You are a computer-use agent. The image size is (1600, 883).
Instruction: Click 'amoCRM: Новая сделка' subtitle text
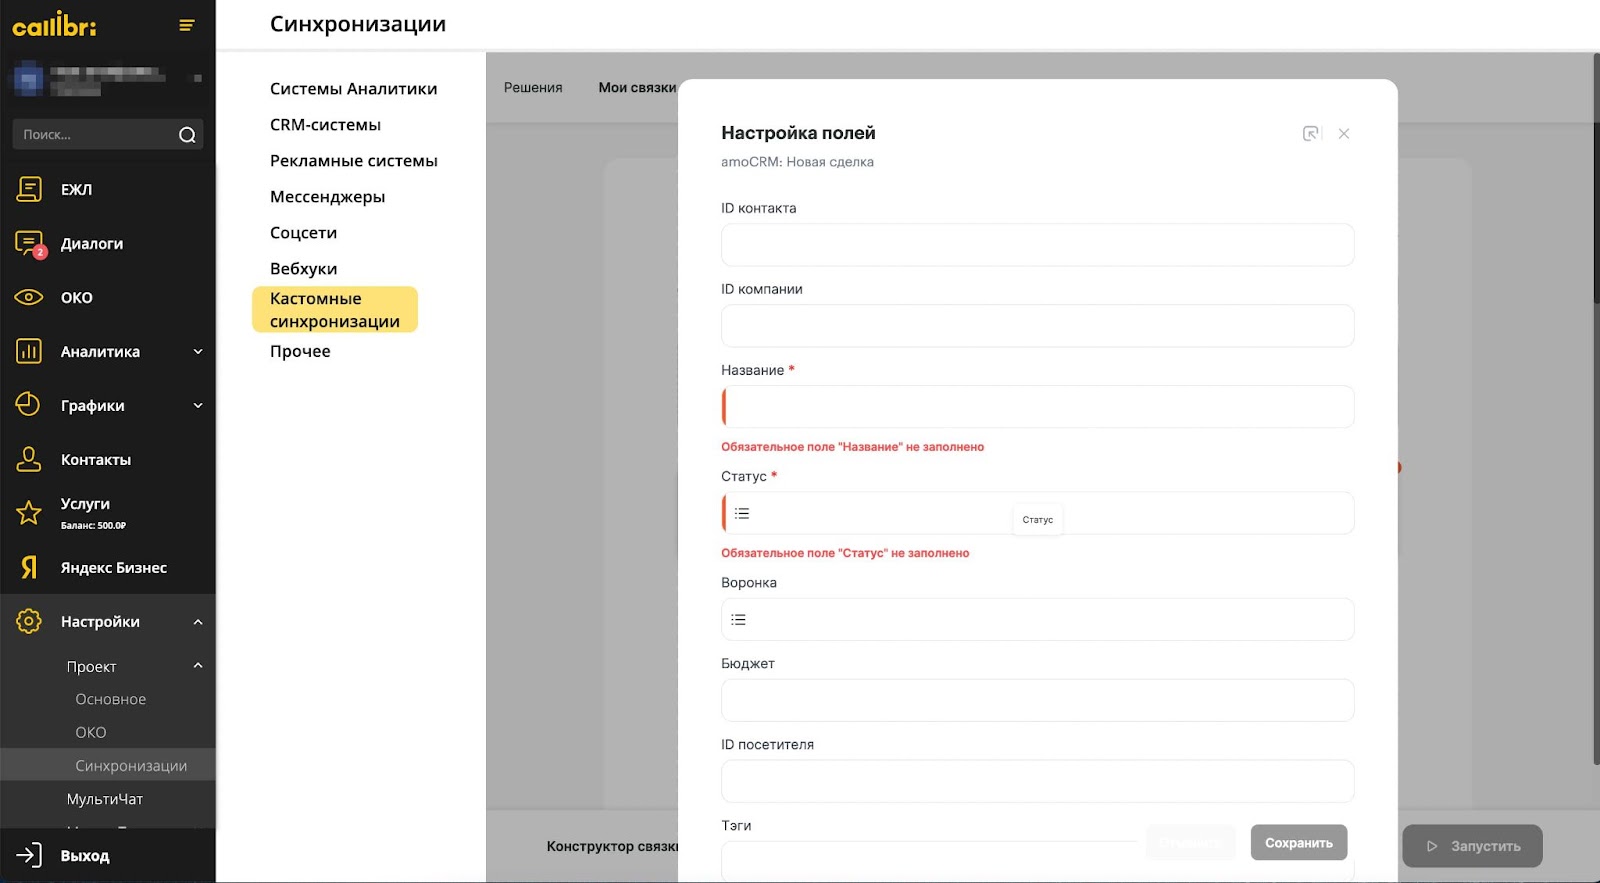(x=797, y=162)
